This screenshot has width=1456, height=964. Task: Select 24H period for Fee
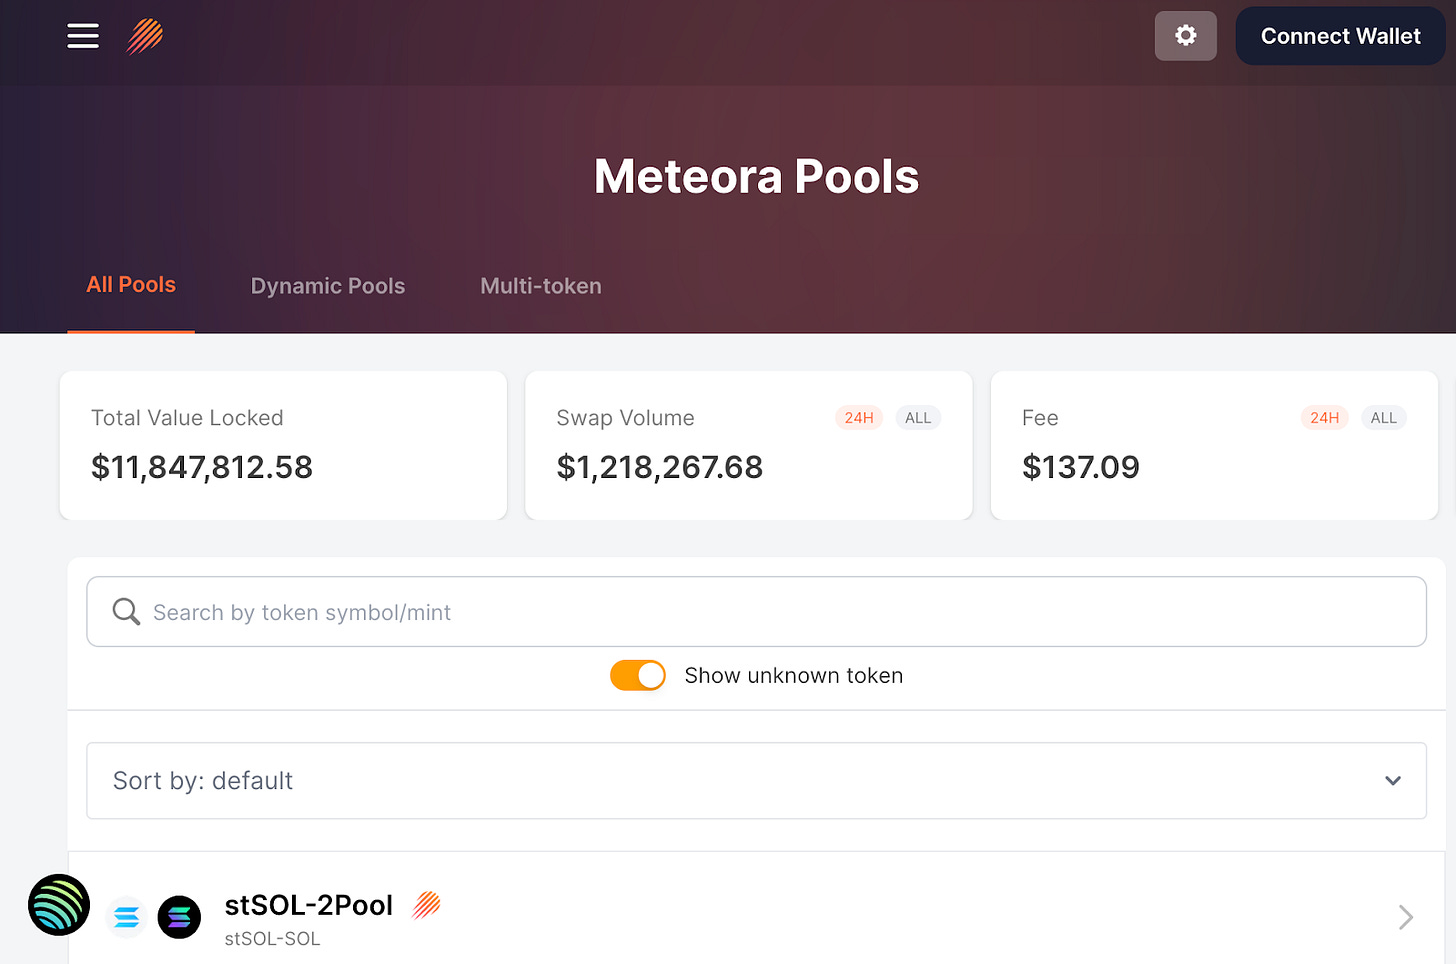pyautogui.click(x=1324, y=417)
